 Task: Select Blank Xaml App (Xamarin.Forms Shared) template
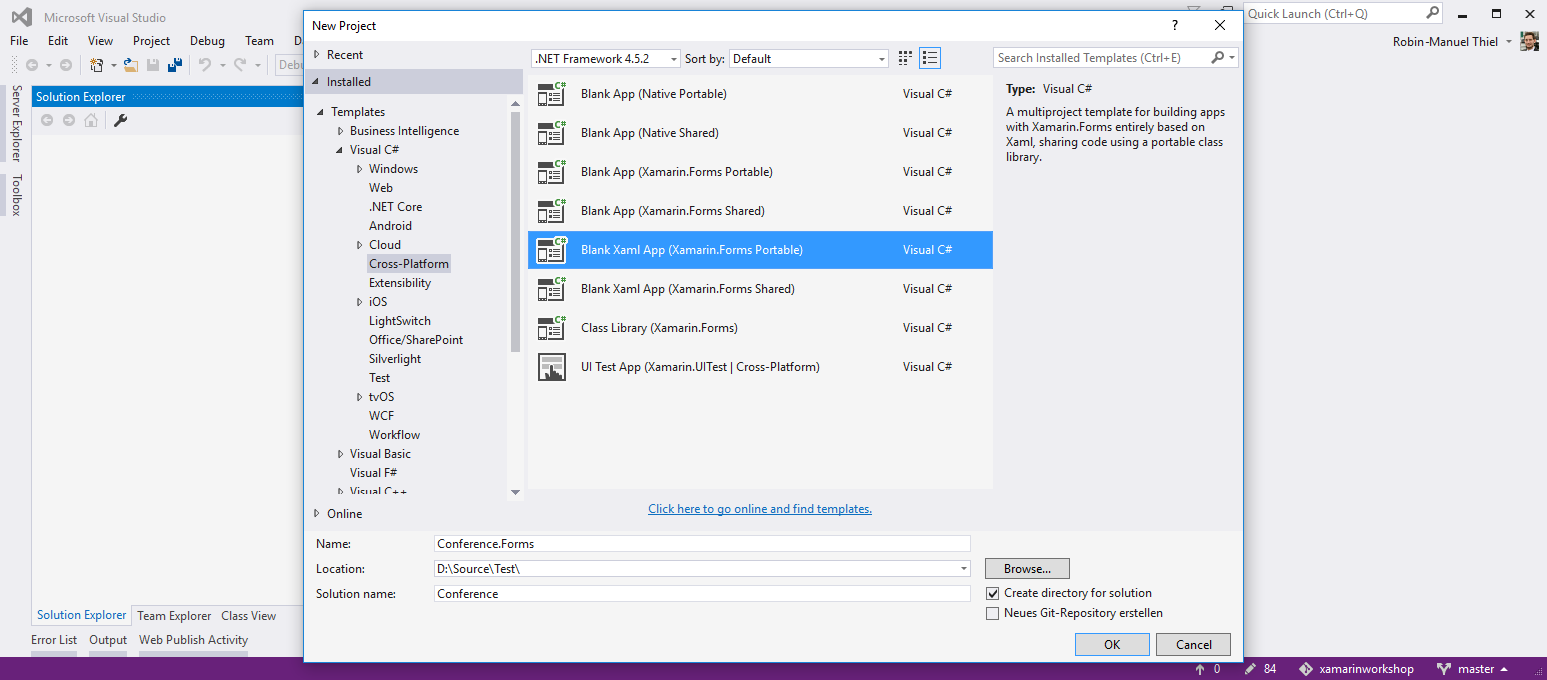tap(760, 289)
